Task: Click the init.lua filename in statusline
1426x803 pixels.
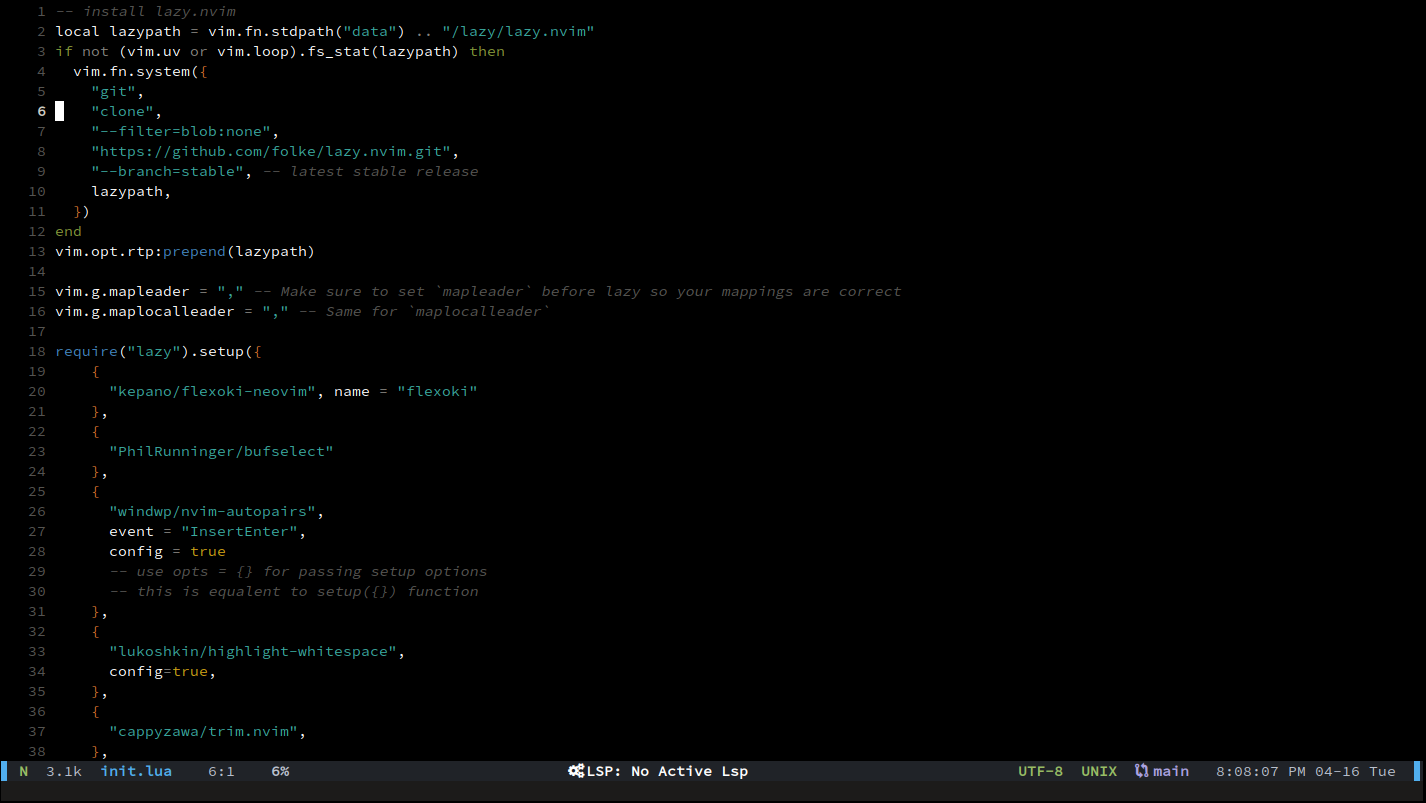Action: pos(135,771)
